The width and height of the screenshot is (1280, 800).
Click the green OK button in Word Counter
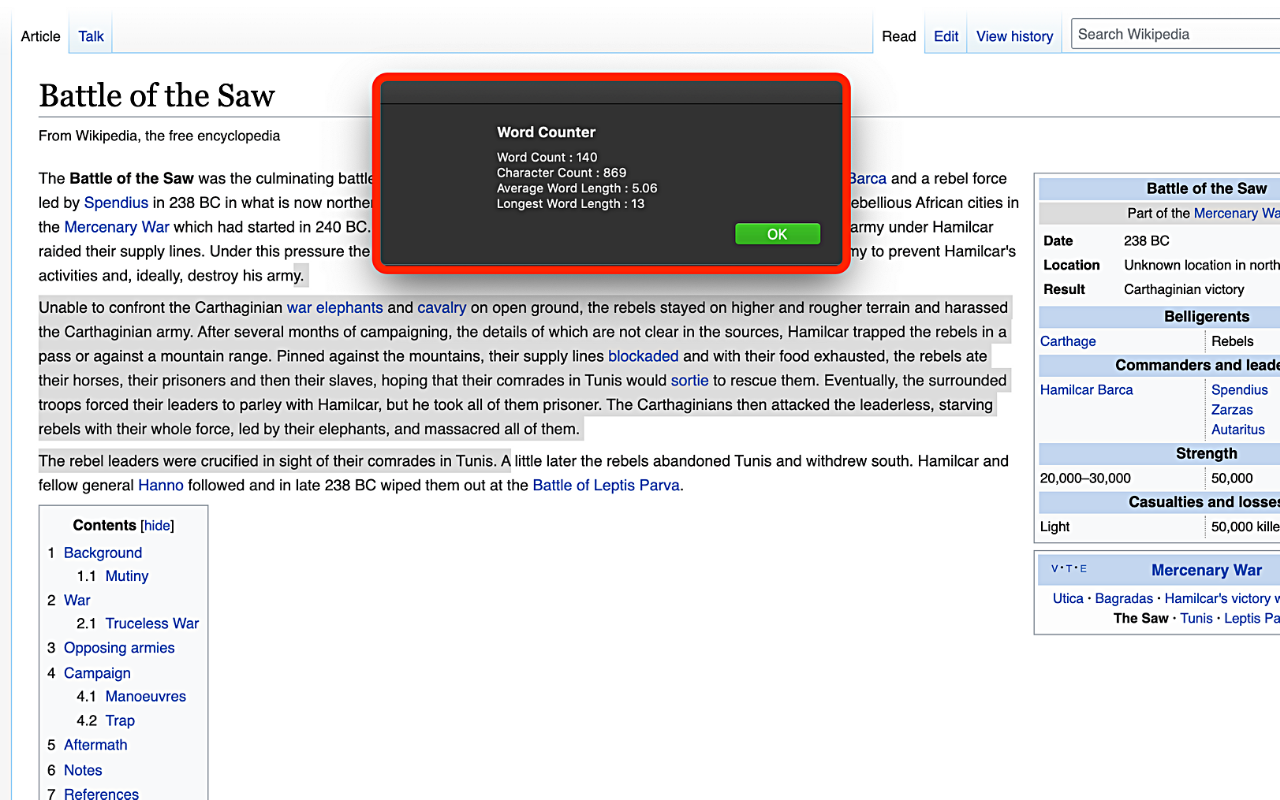[x=777, y=234]
